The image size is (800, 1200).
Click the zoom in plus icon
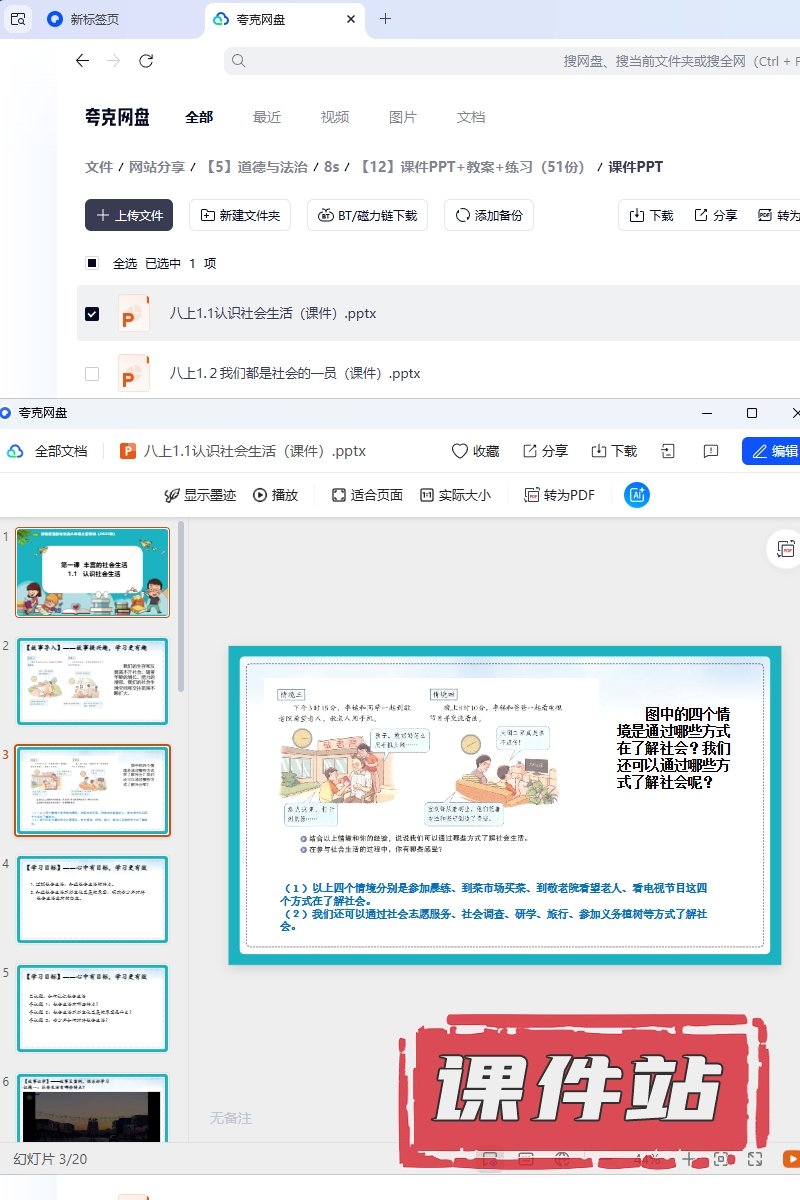688,1159
